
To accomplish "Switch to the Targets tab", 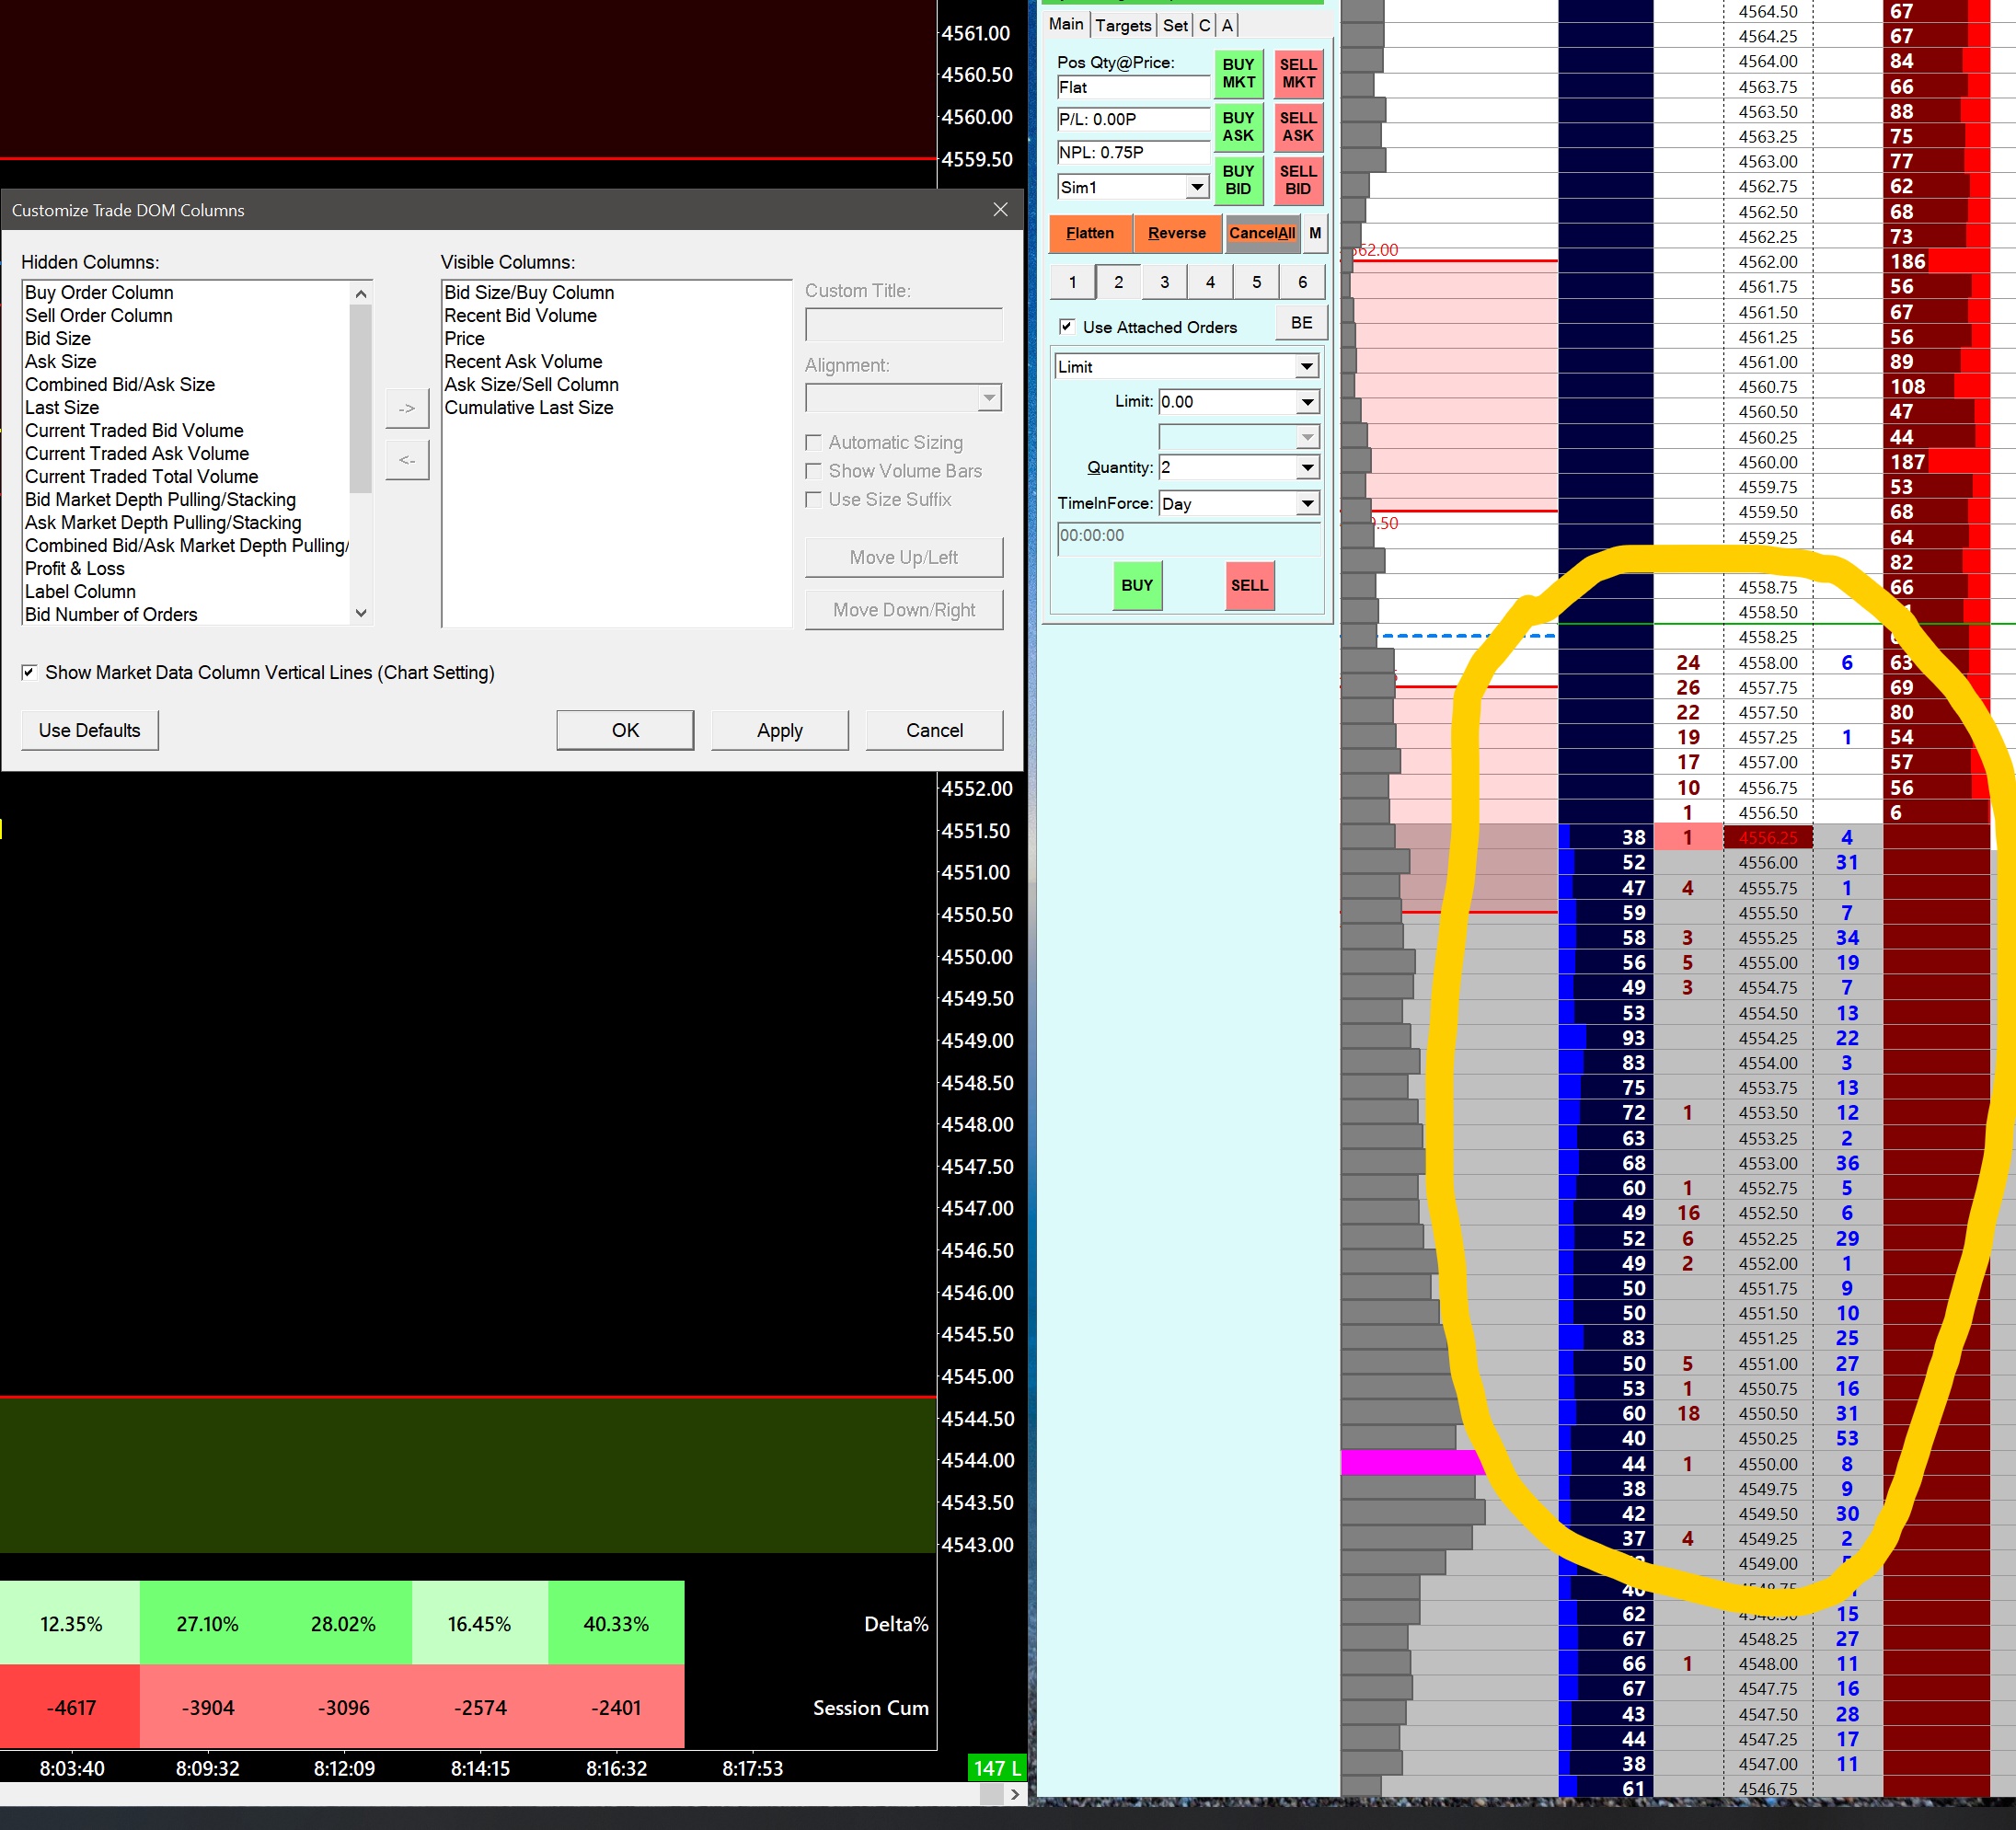I will click(x=1122, y=25).
